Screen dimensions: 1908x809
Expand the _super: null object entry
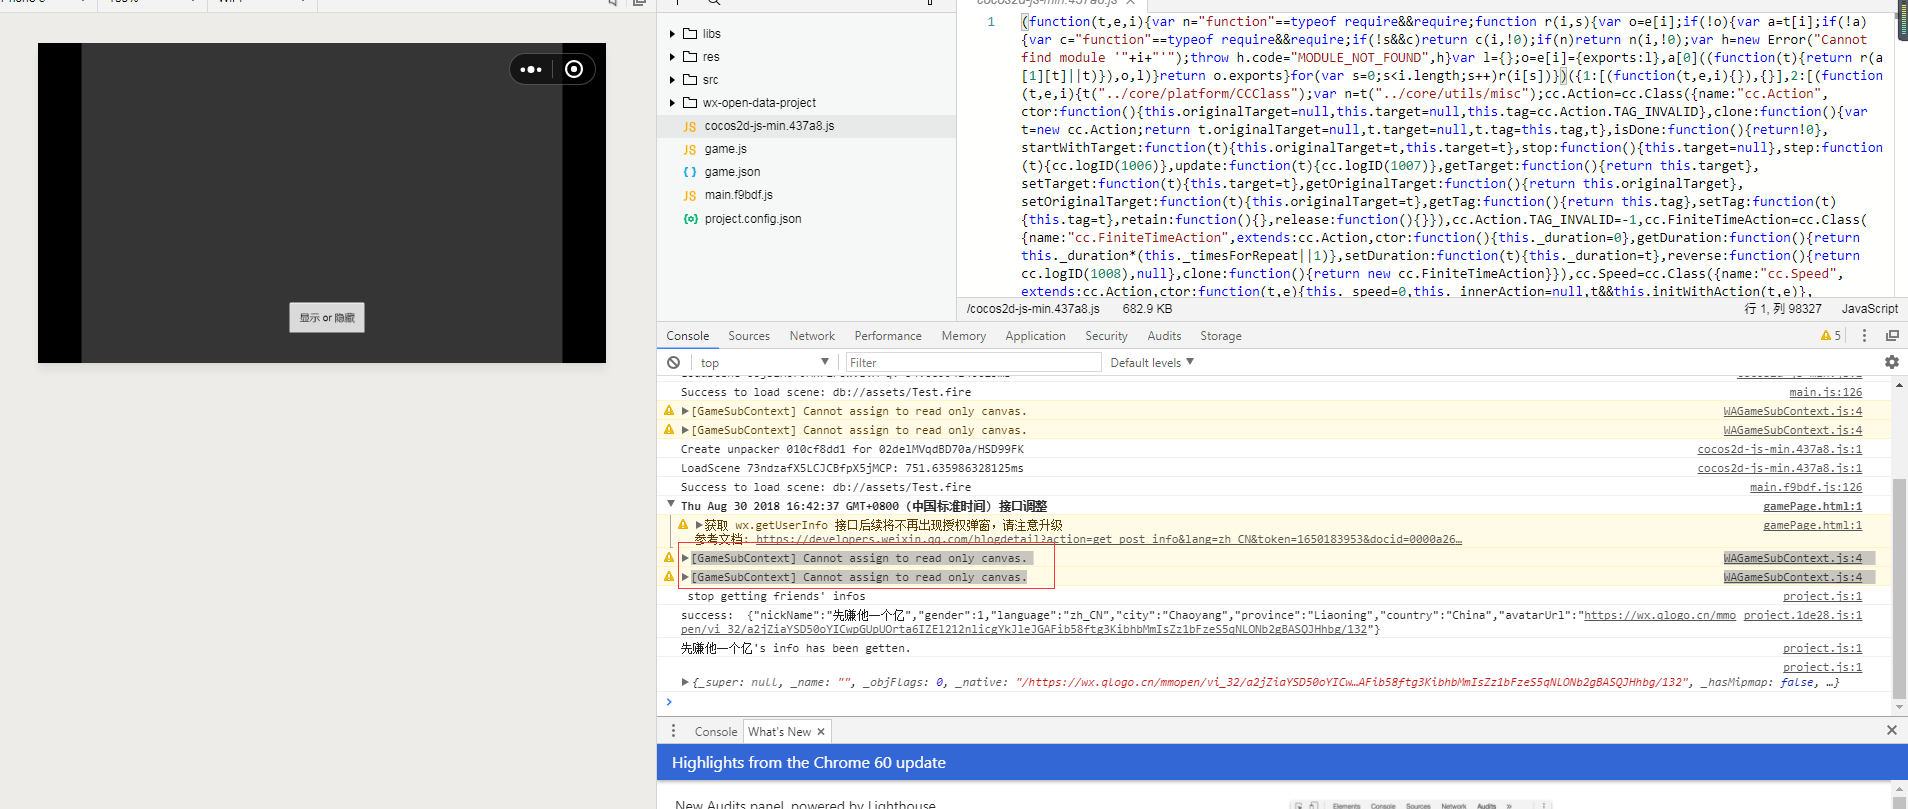(x=685, y=682)
